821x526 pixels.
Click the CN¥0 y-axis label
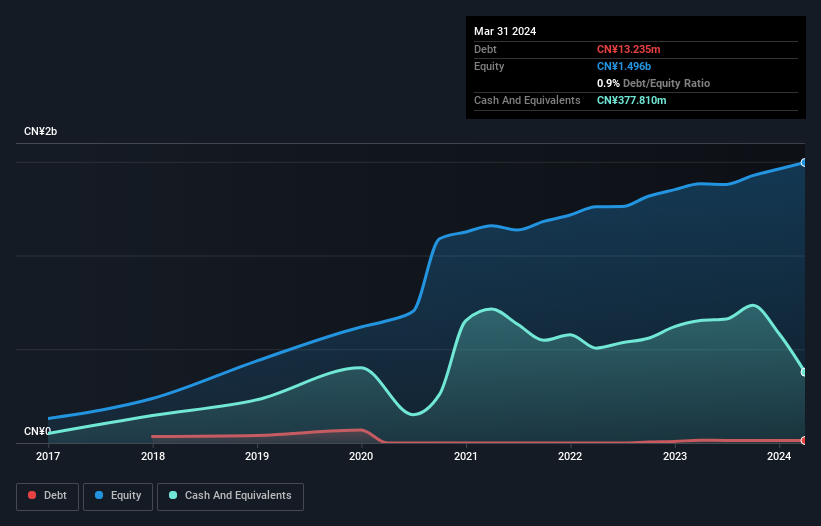(37, 432)
